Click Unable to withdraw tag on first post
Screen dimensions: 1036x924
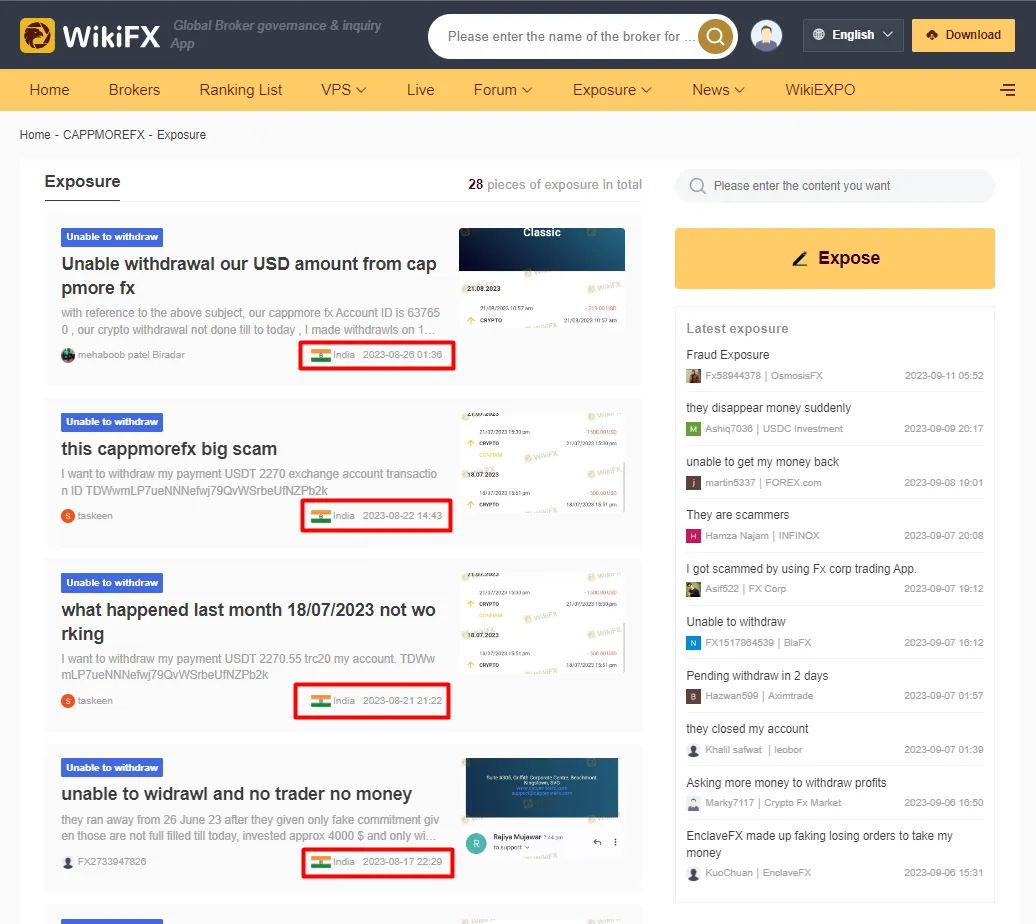(112, 237)
